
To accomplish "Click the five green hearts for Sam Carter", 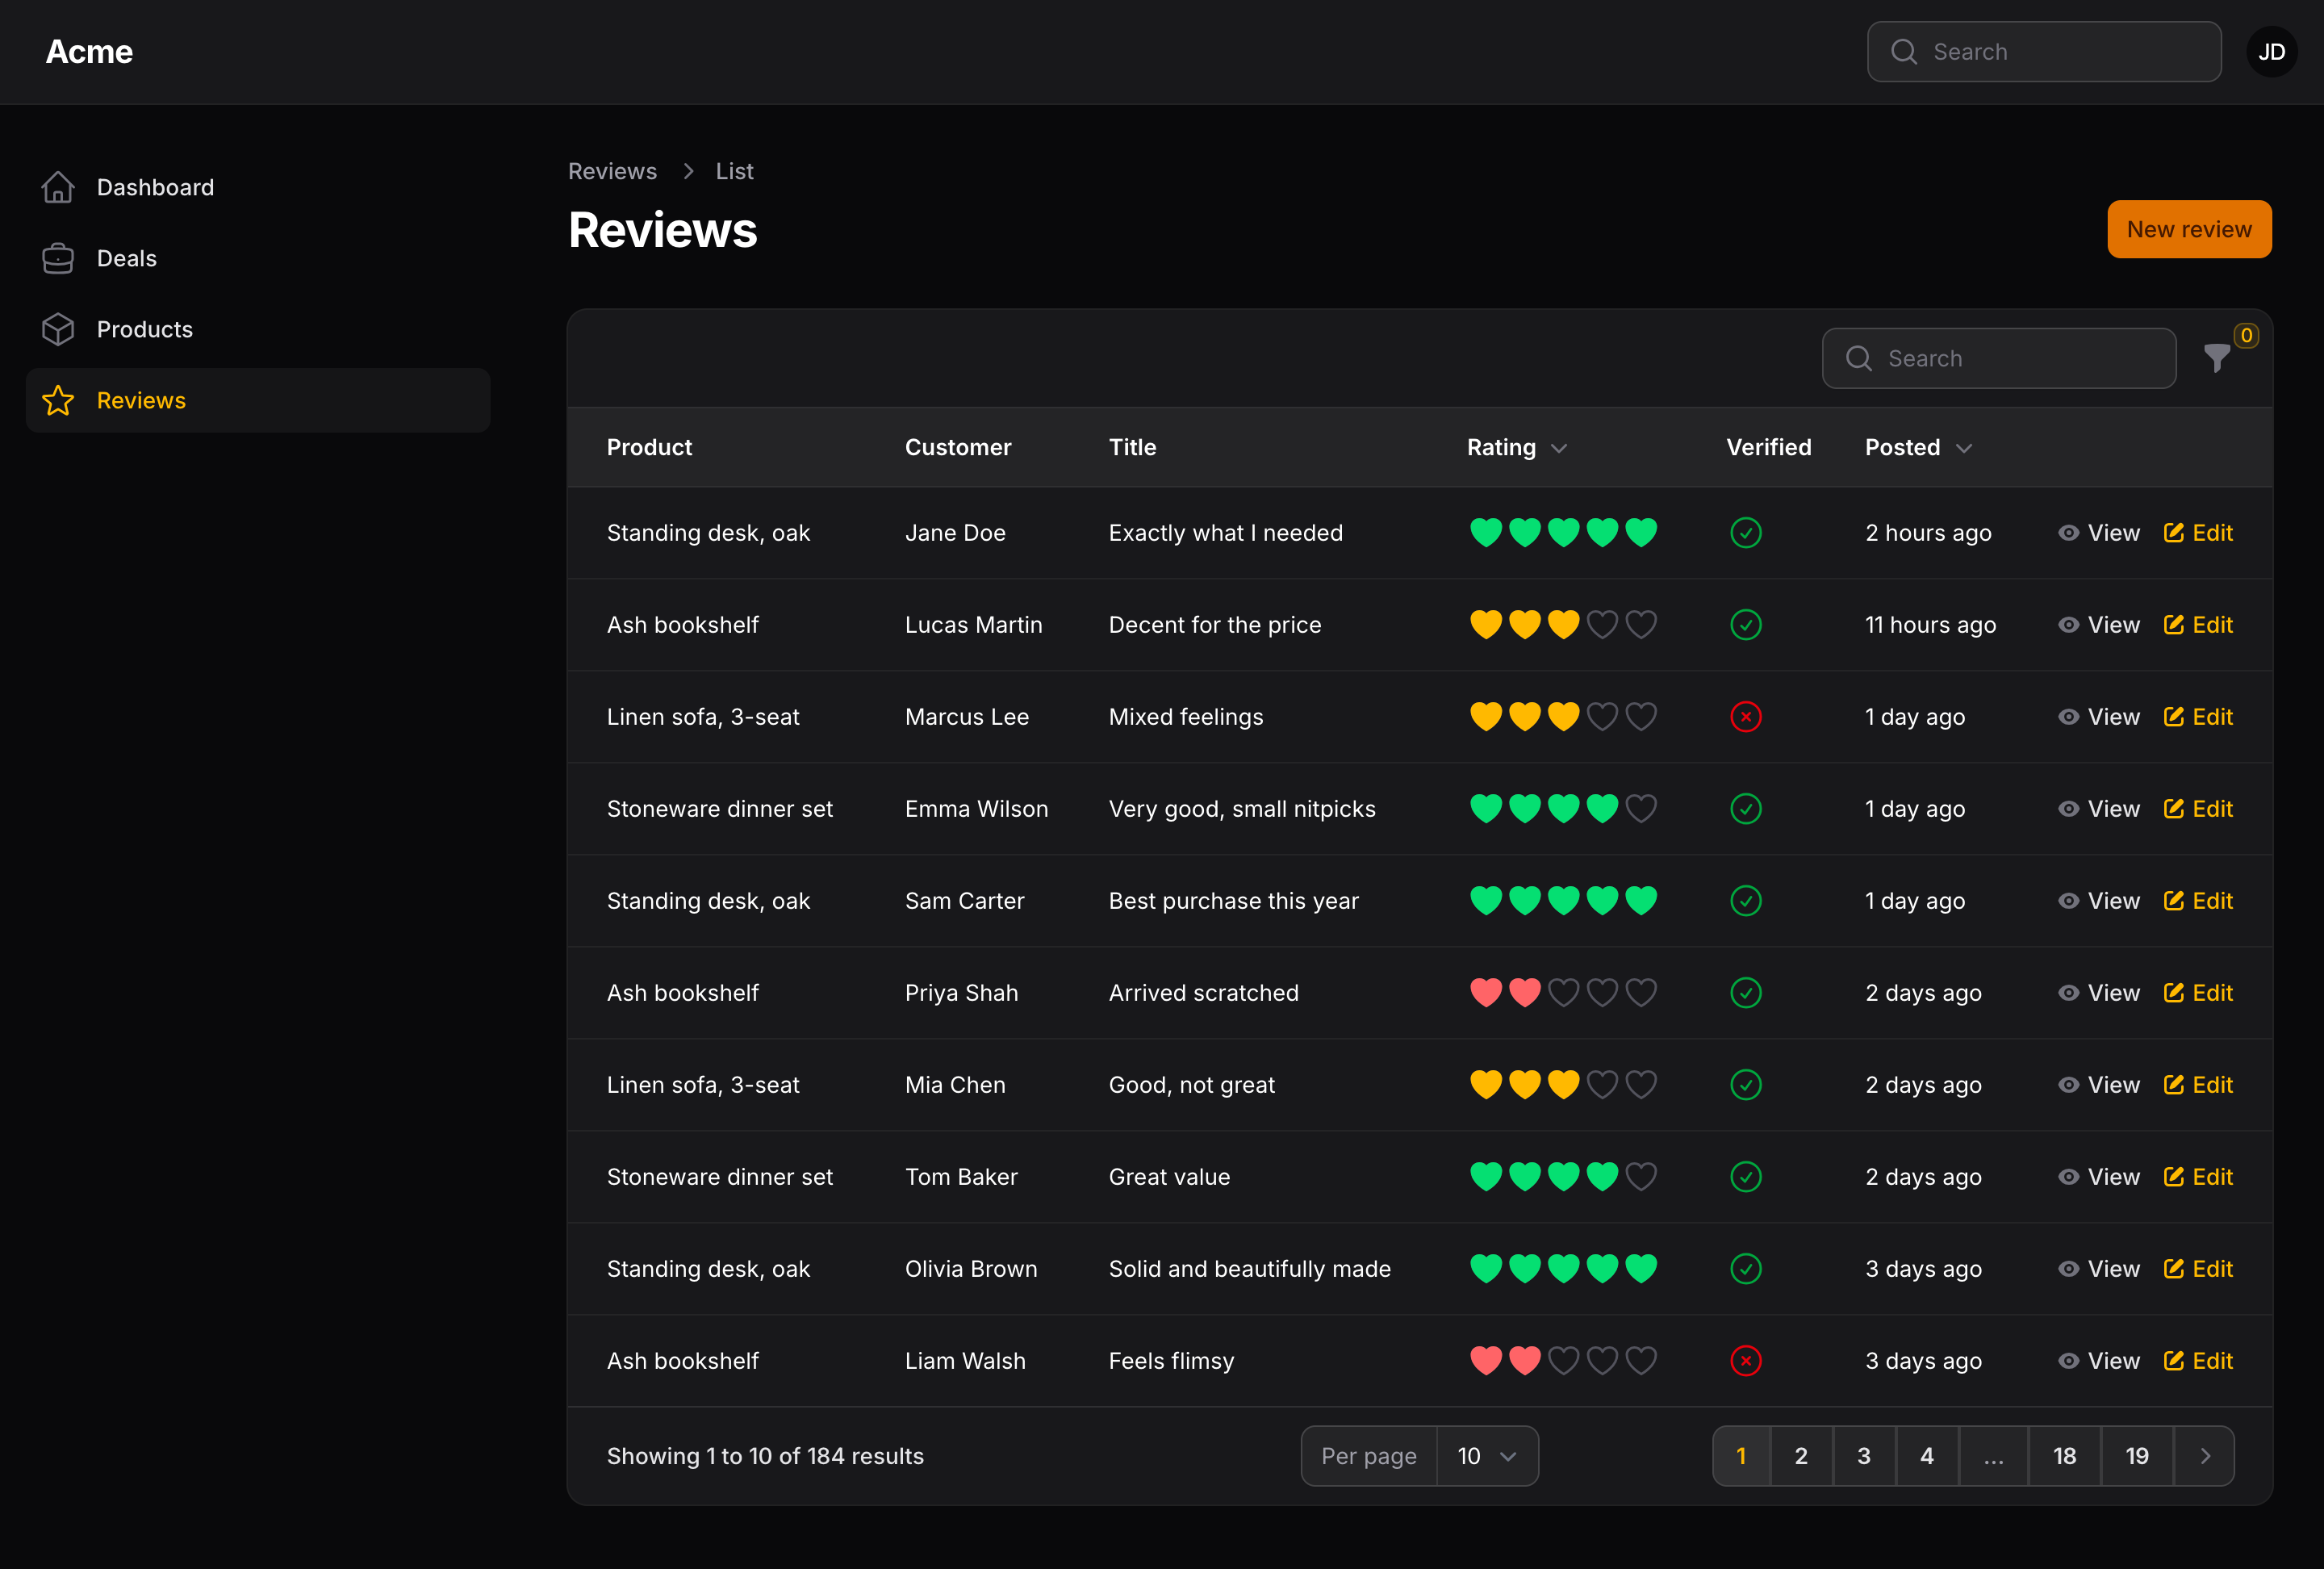I will coord(1563,900).
